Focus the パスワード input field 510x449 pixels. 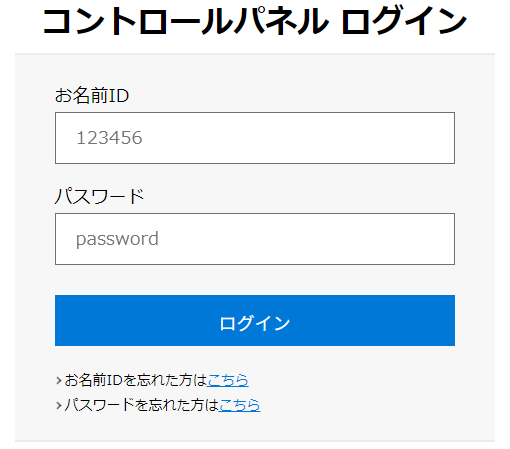click(x=255, y=239)
